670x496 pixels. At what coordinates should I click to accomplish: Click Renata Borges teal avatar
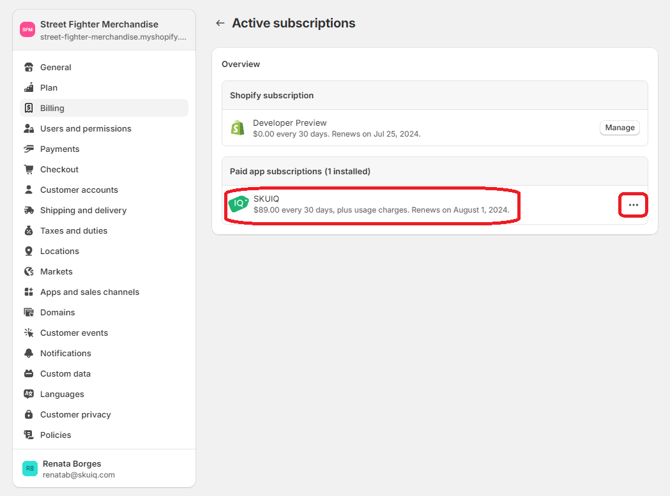[30, 469]
